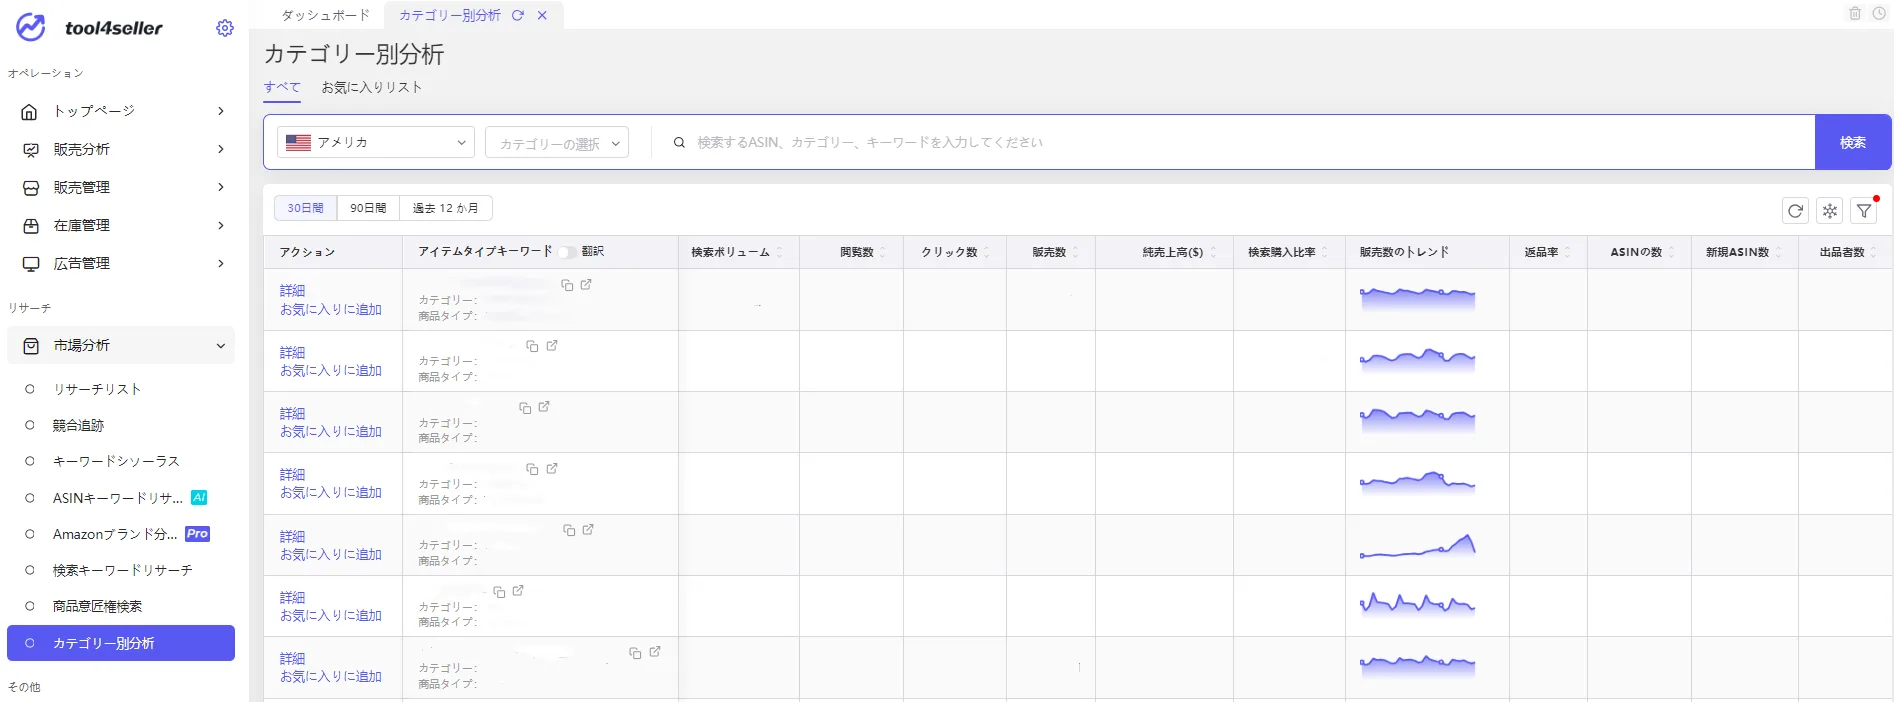The height and width of the screenshot is (702, 1894).
Task: Close the カテゴリー別分析 tab
Action: [x=542, y=15]
